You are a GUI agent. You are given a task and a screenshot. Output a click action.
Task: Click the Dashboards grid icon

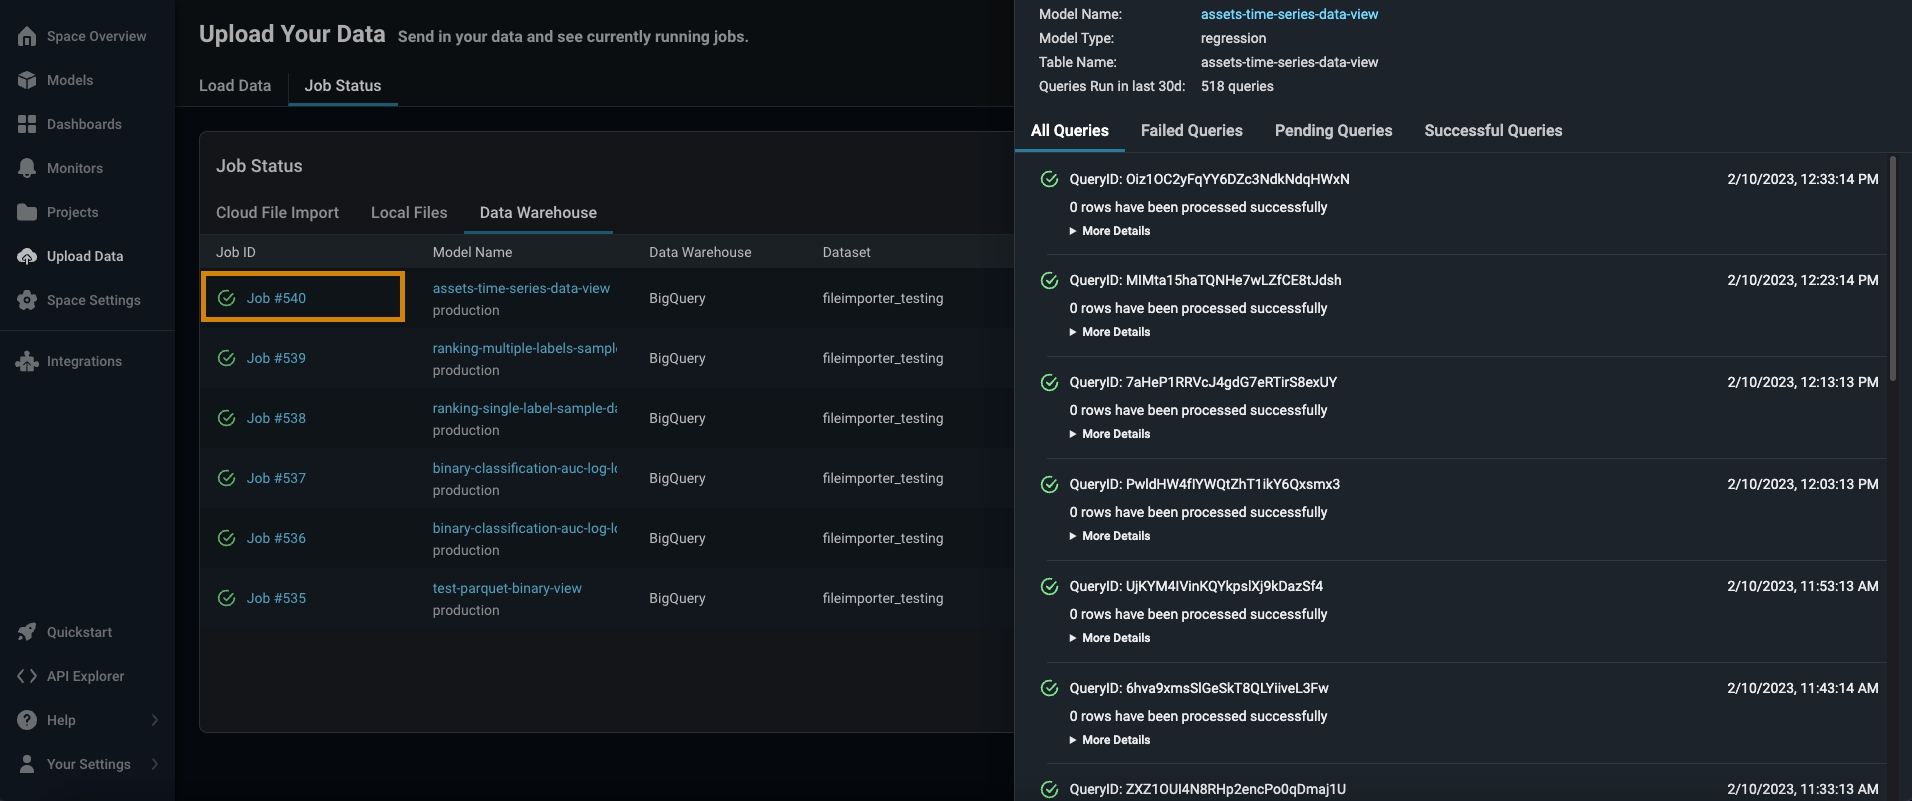(x=27, y=124)
